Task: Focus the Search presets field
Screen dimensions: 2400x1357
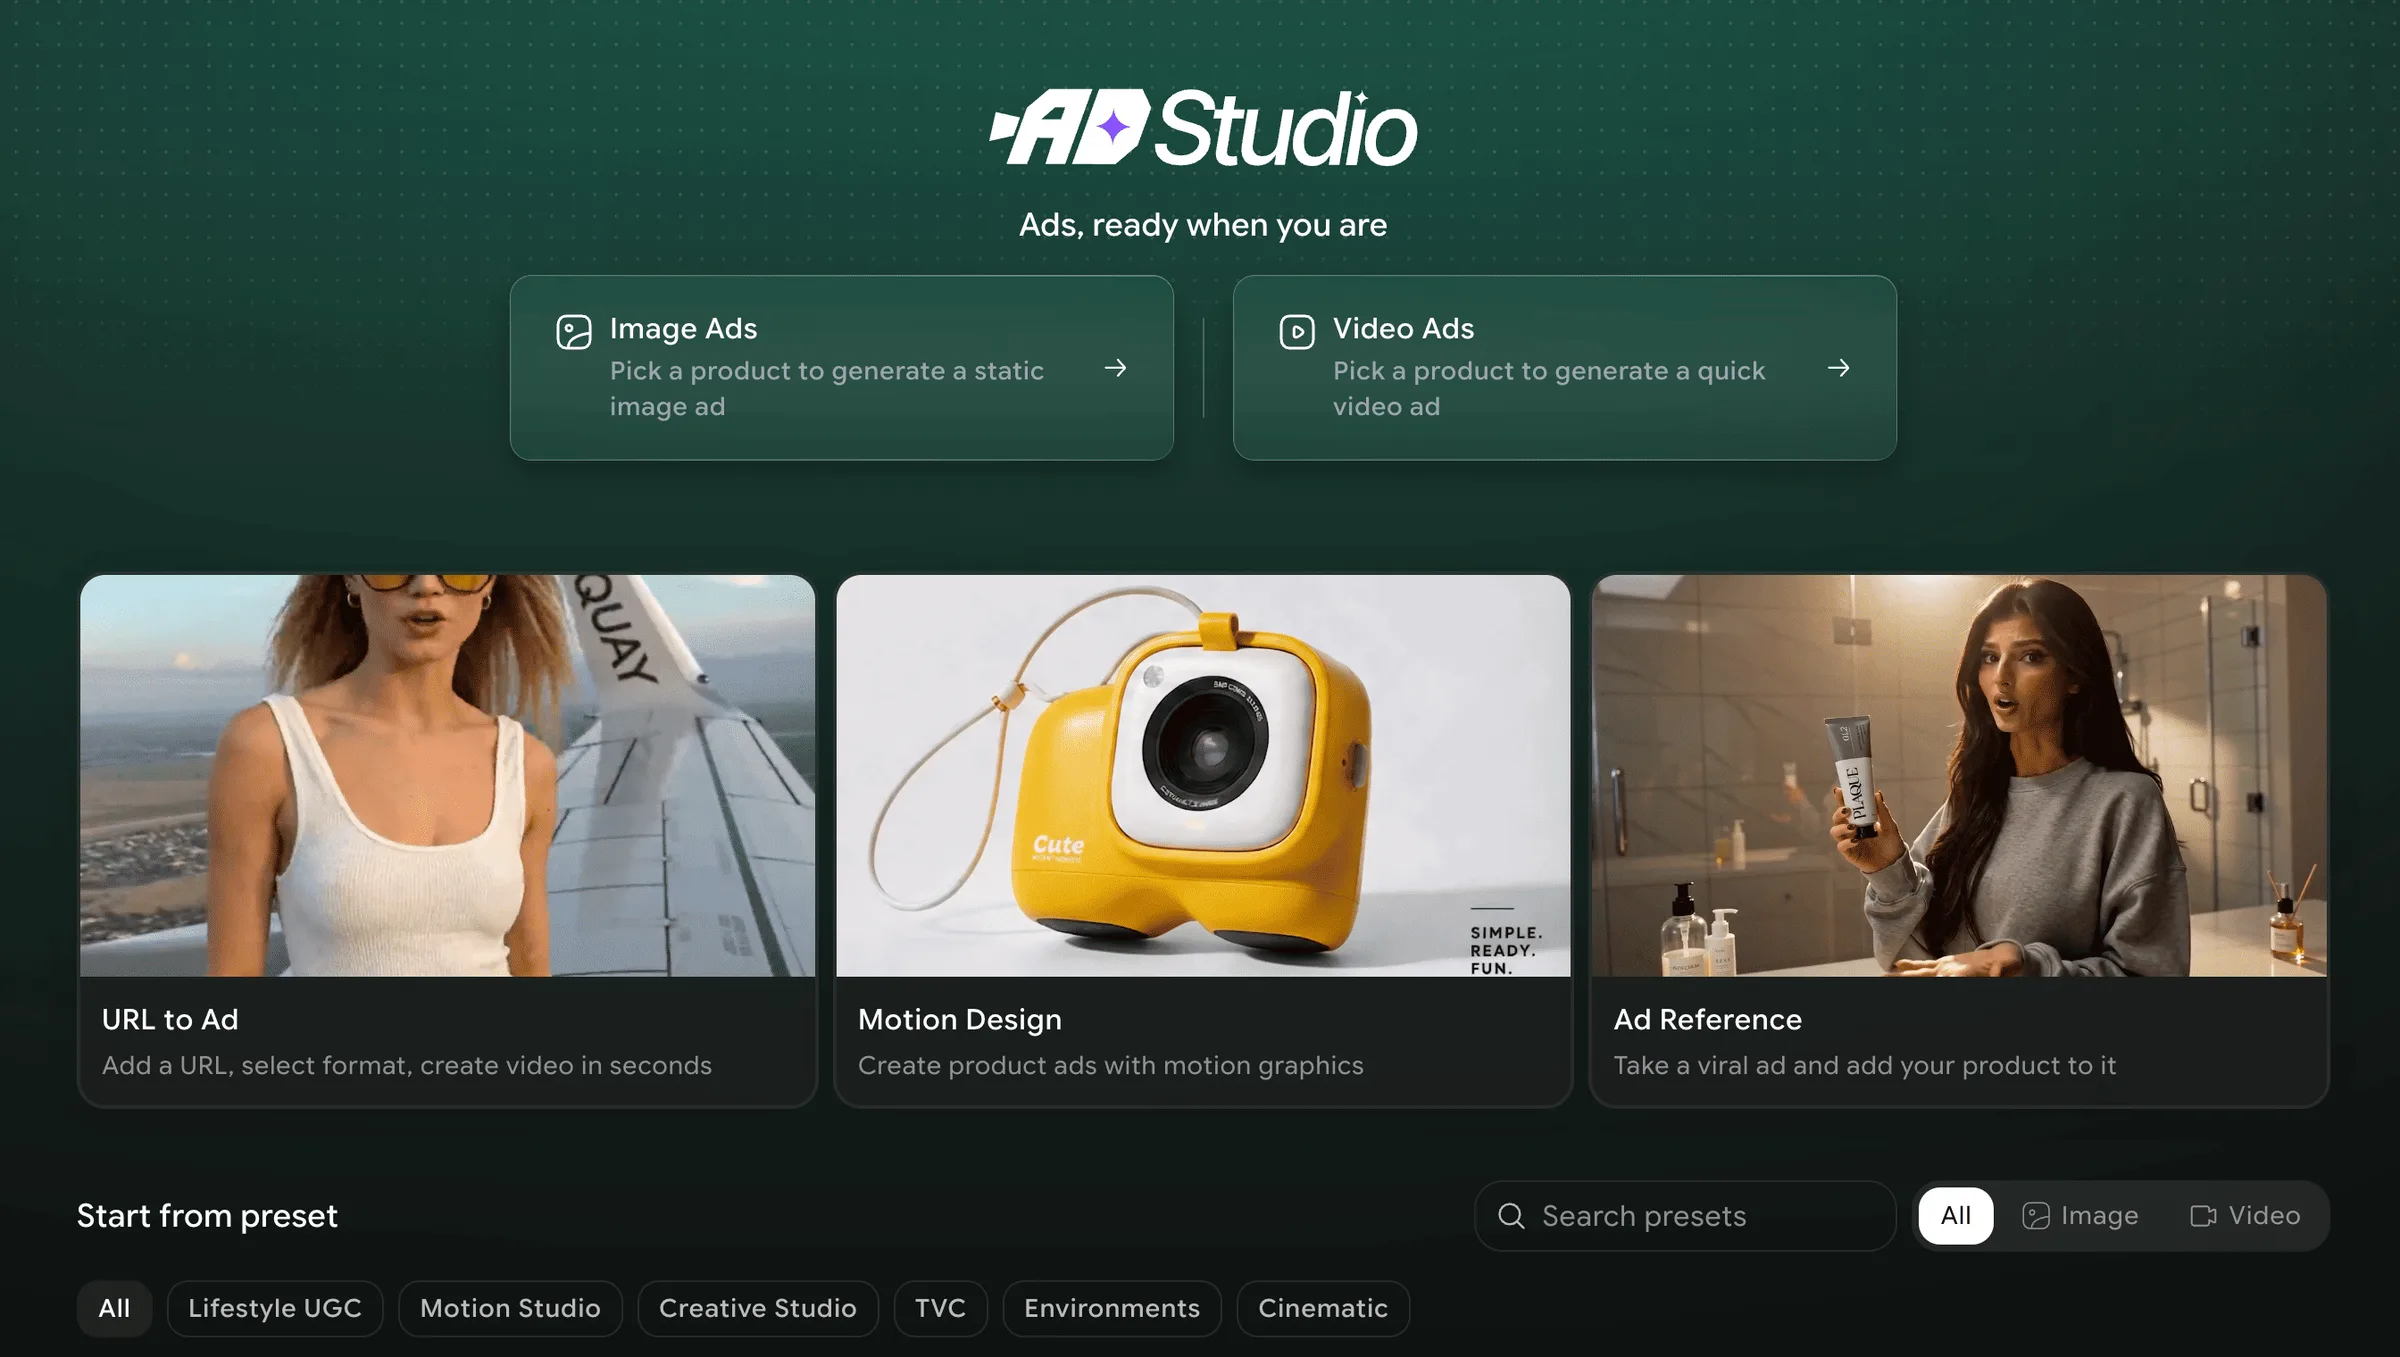Action: pyautogui.click(x=1685, y=1216)
